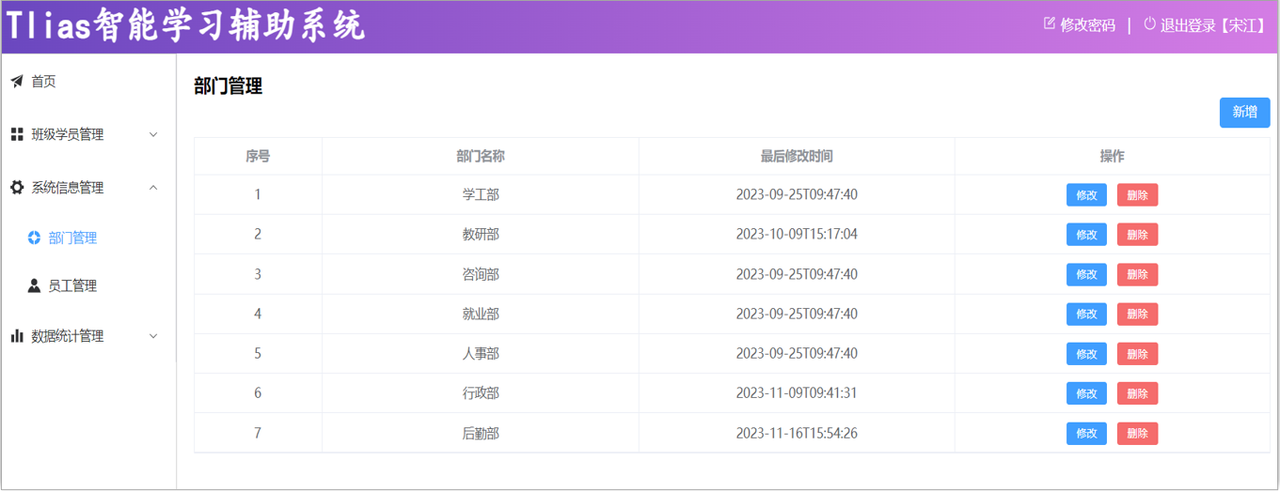Screen dimensions: 1280x491
Task: Click the gear icon beside 系统信息管理
Action: pos(17,188)
